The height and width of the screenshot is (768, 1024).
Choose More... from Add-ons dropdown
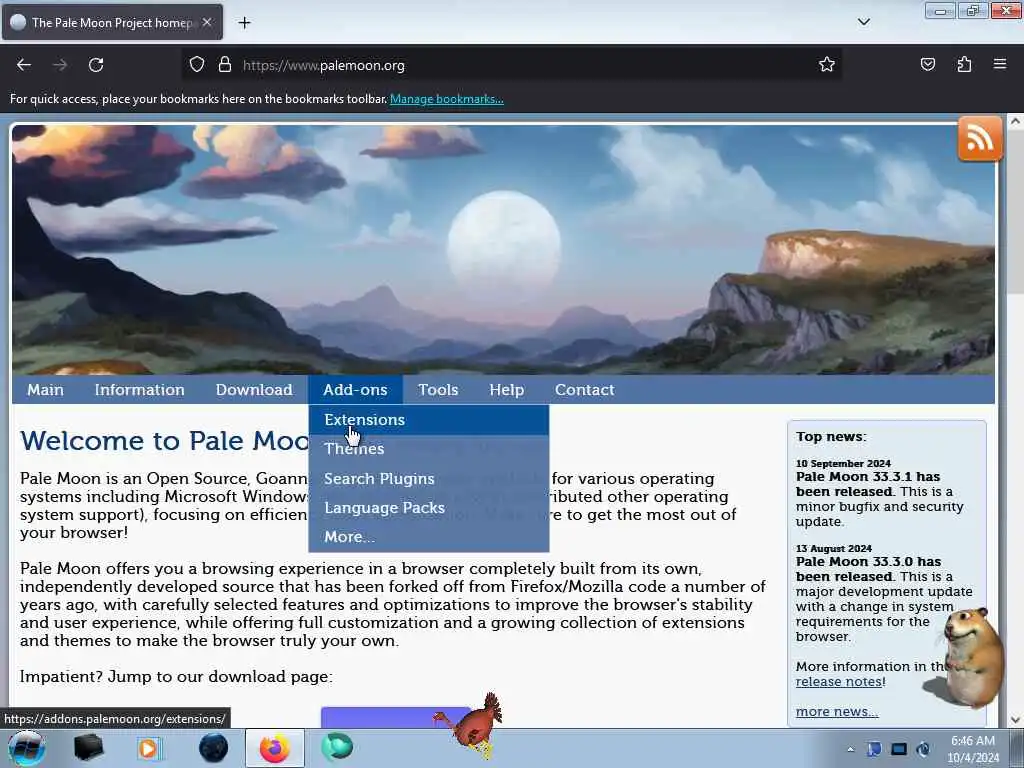coord(428,537)
